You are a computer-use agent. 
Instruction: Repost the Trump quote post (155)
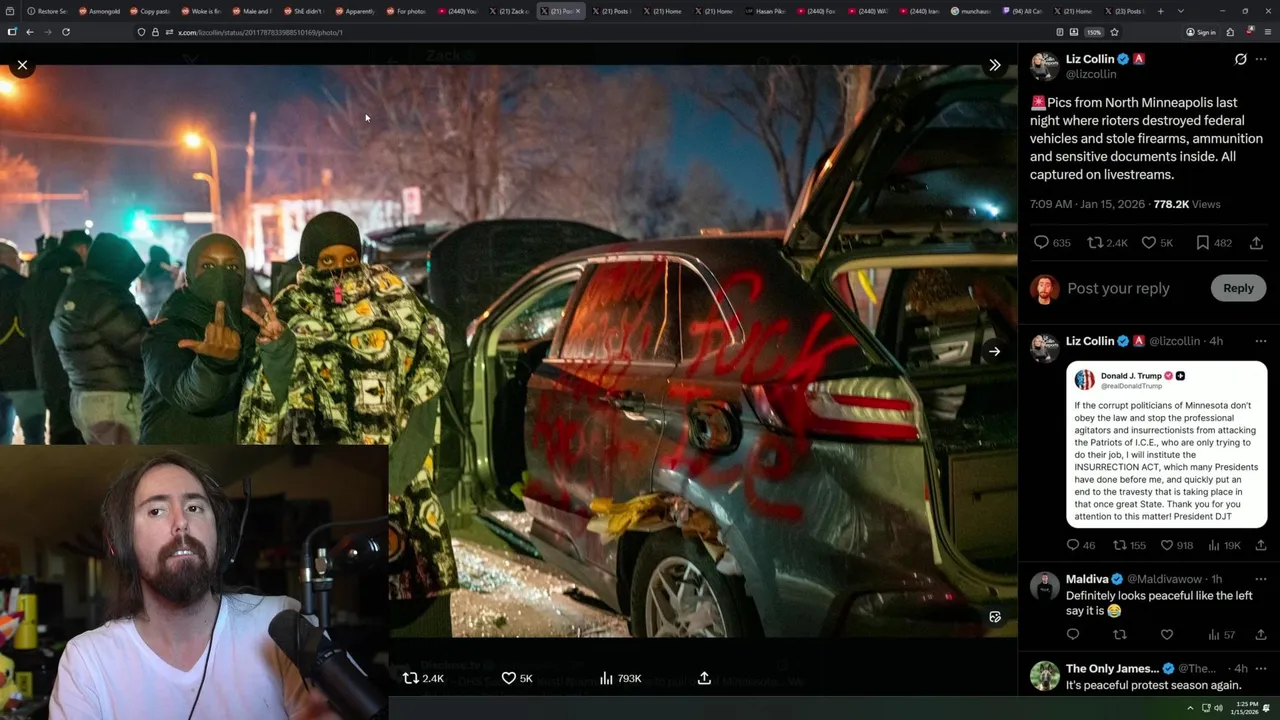tap(1130, 545)
